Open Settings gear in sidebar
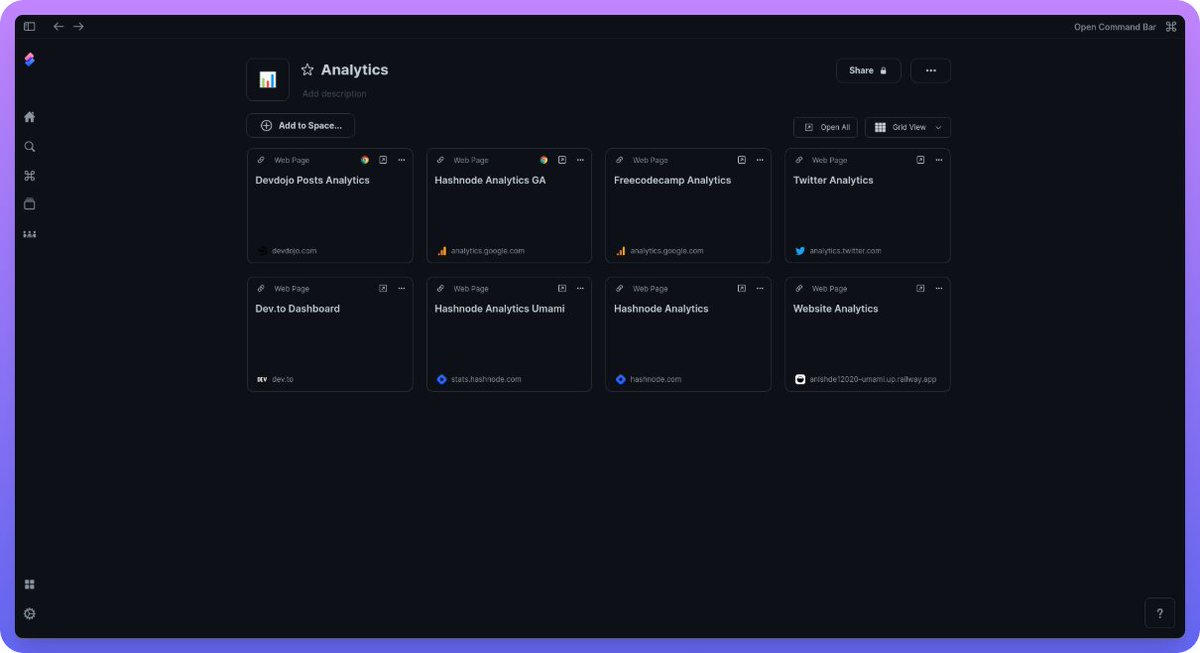This screenshot has width=1200, height=653. tap(29, 614)
